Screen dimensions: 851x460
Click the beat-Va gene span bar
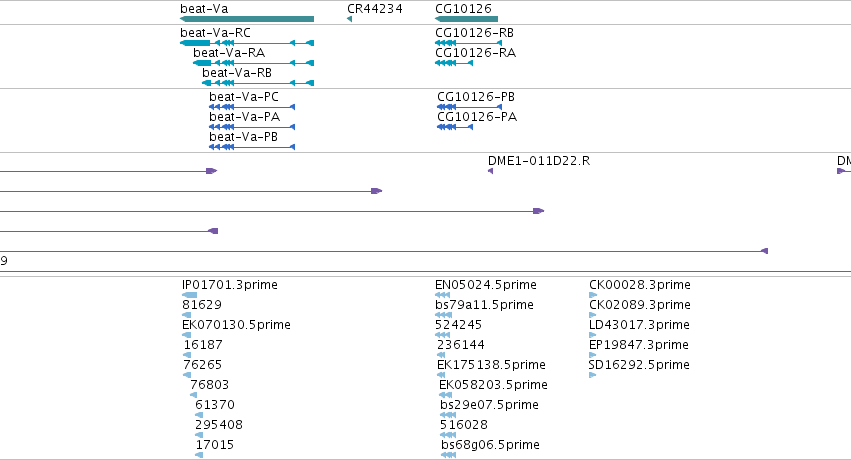point(247,19)
